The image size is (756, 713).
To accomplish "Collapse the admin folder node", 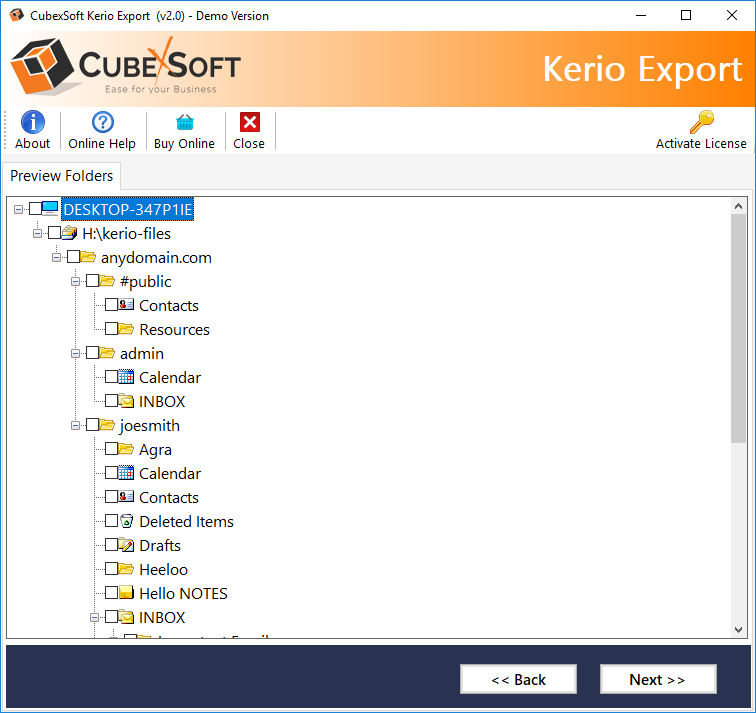I will click(x=76, y=353).
